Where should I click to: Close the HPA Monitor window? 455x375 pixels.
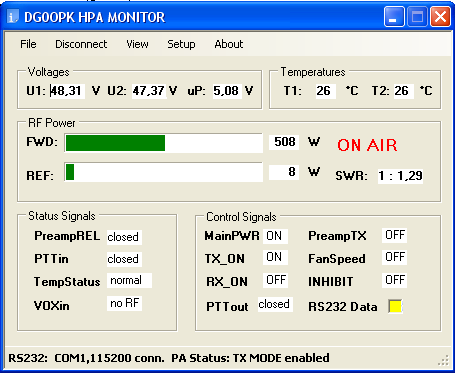[440, 17]
